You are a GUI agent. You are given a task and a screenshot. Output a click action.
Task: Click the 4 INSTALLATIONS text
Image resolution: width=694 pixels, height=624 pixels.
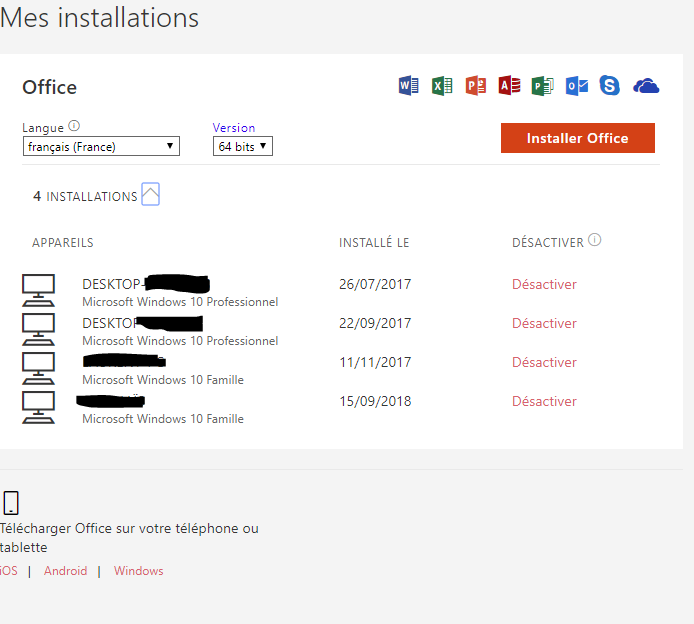[x=85, y=196]
